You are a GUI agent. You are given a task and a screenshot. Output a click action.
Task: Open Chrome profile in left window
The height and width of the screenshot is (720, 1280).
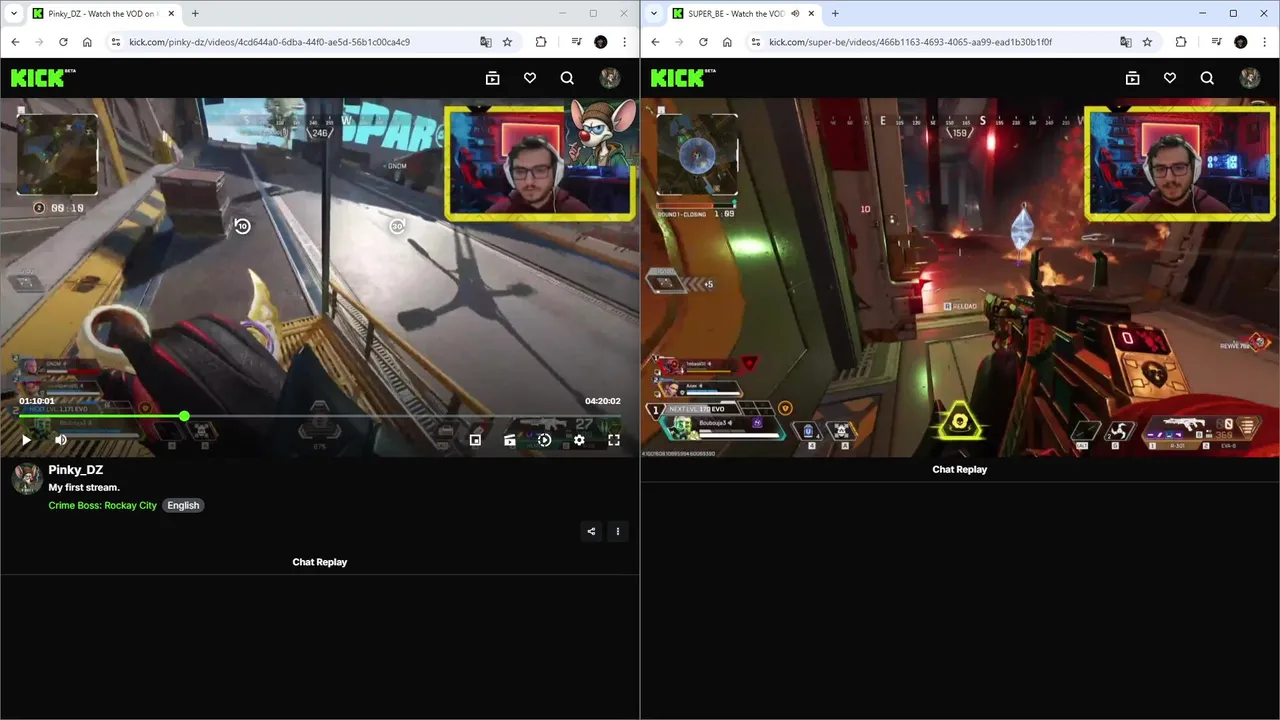601,42
